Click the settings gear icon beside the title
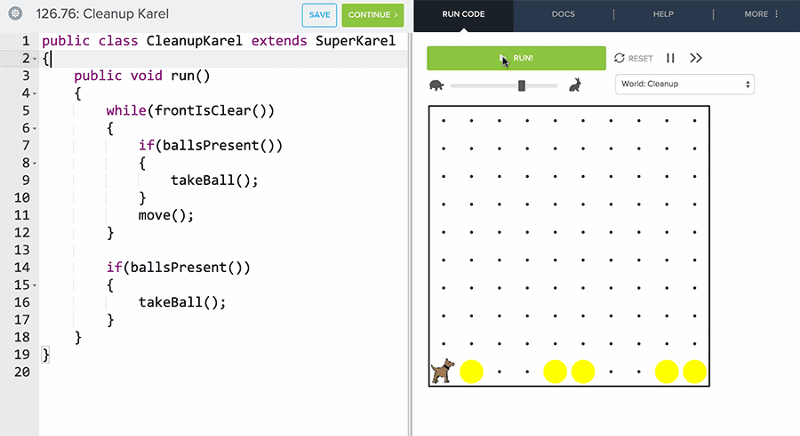The image size is (800, 436). pos(15,14)
